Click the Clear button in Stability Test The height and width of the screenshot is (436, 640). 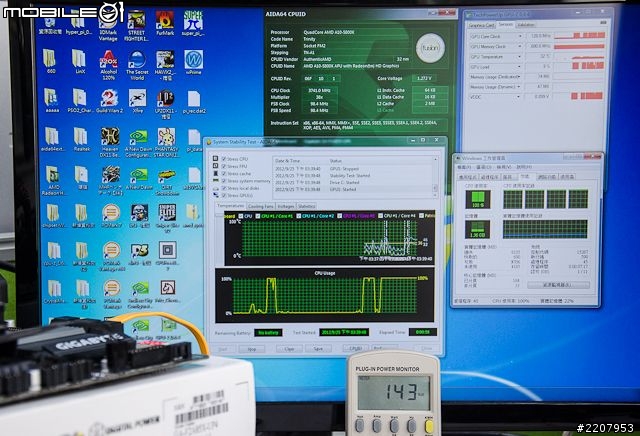tap(289, 349)
